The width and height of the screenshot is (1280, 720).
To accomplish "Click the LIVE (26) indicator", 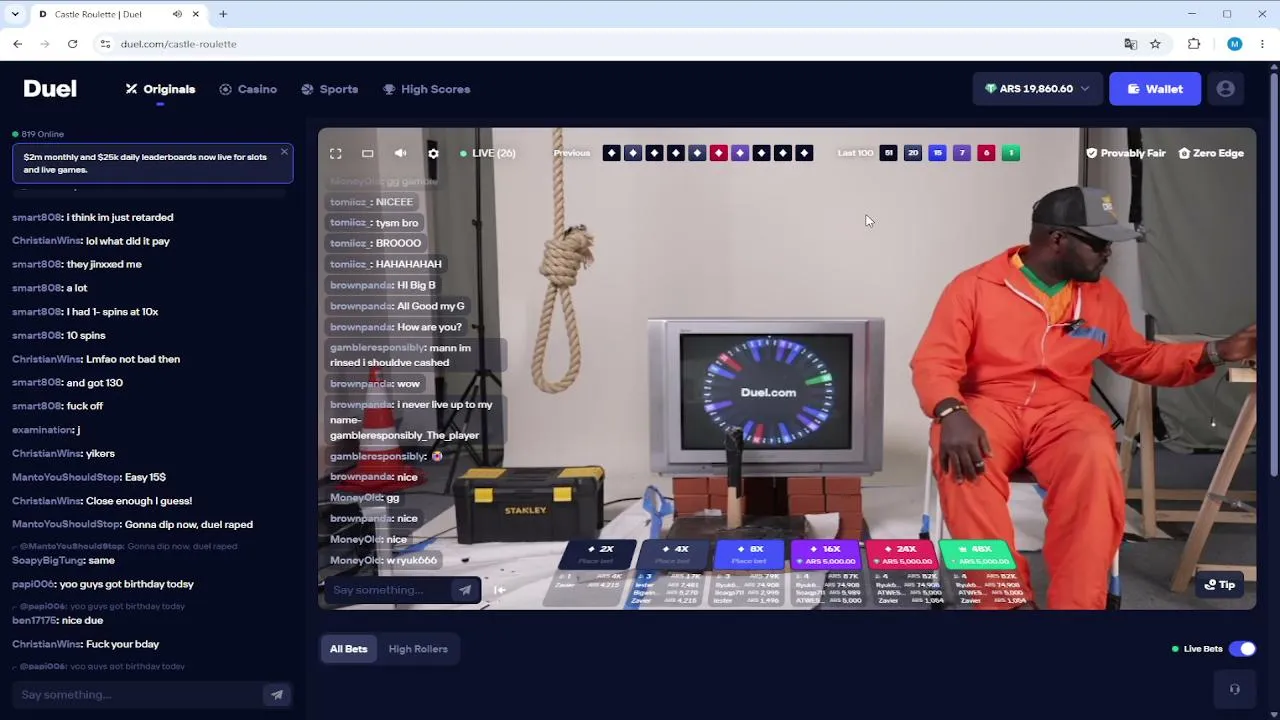I will (488, 153).
